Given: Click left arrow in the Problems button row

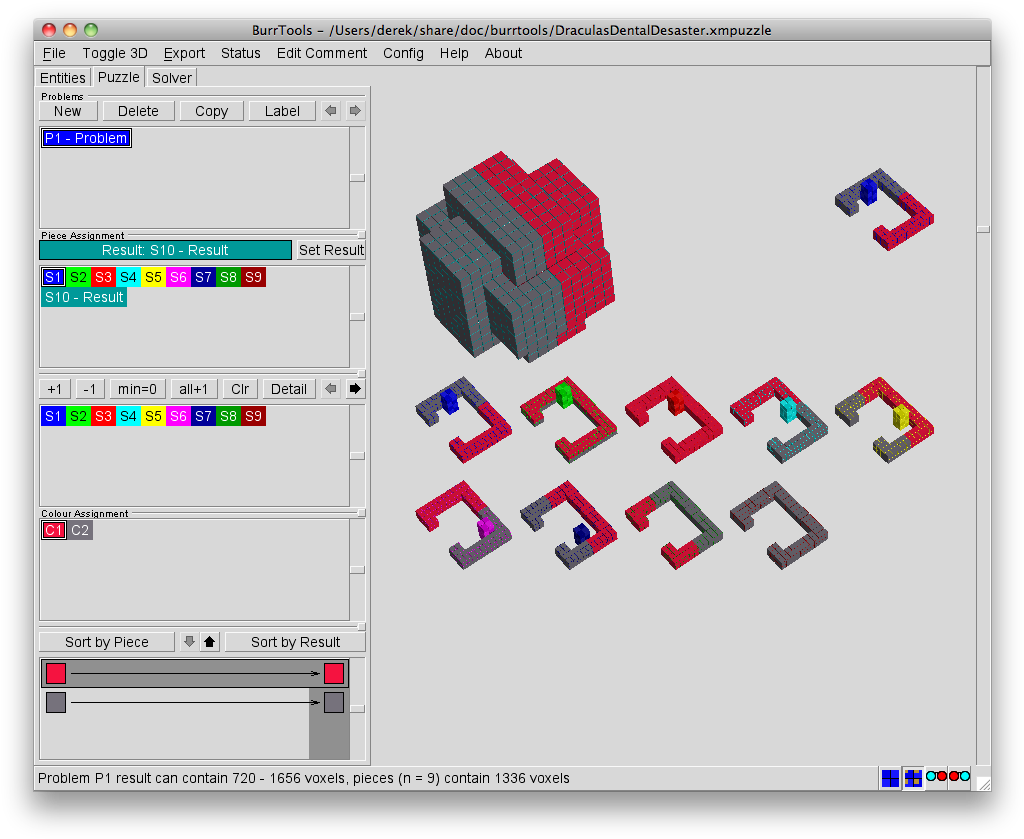Looking at the screenshot, I should pos(331,111).
